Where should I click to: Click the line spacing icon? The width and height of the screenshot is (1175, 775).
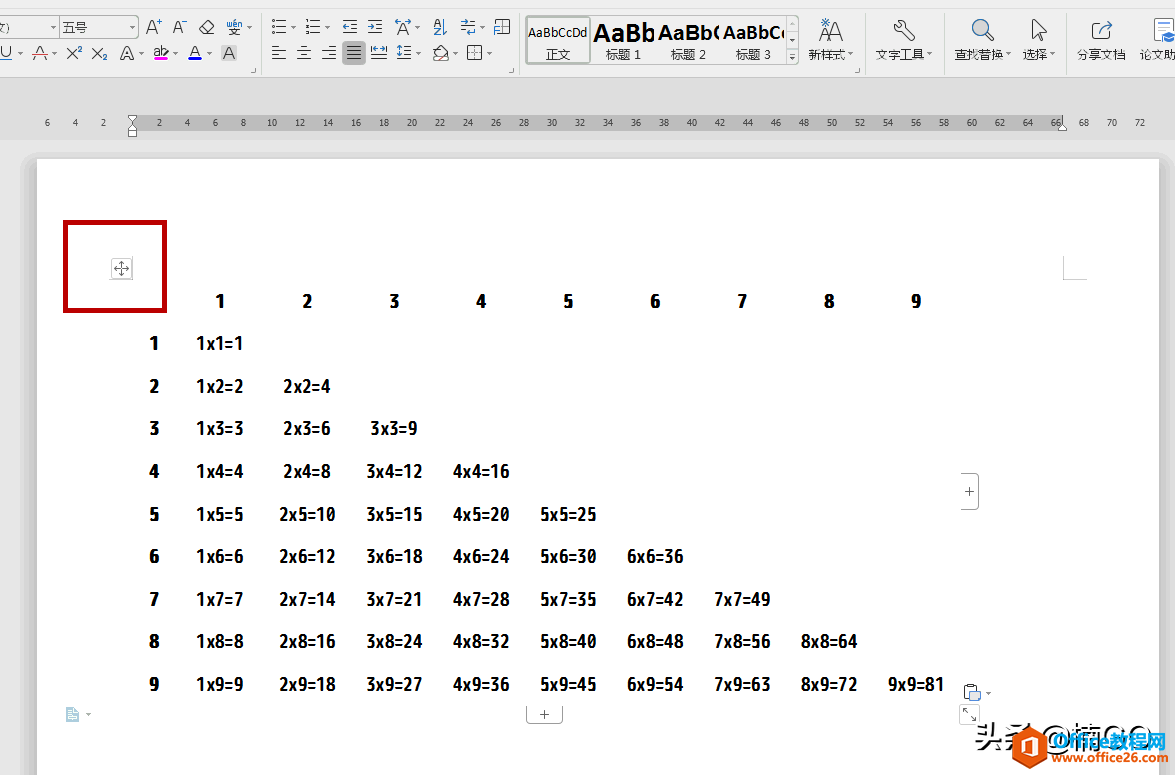click(404, 53)
